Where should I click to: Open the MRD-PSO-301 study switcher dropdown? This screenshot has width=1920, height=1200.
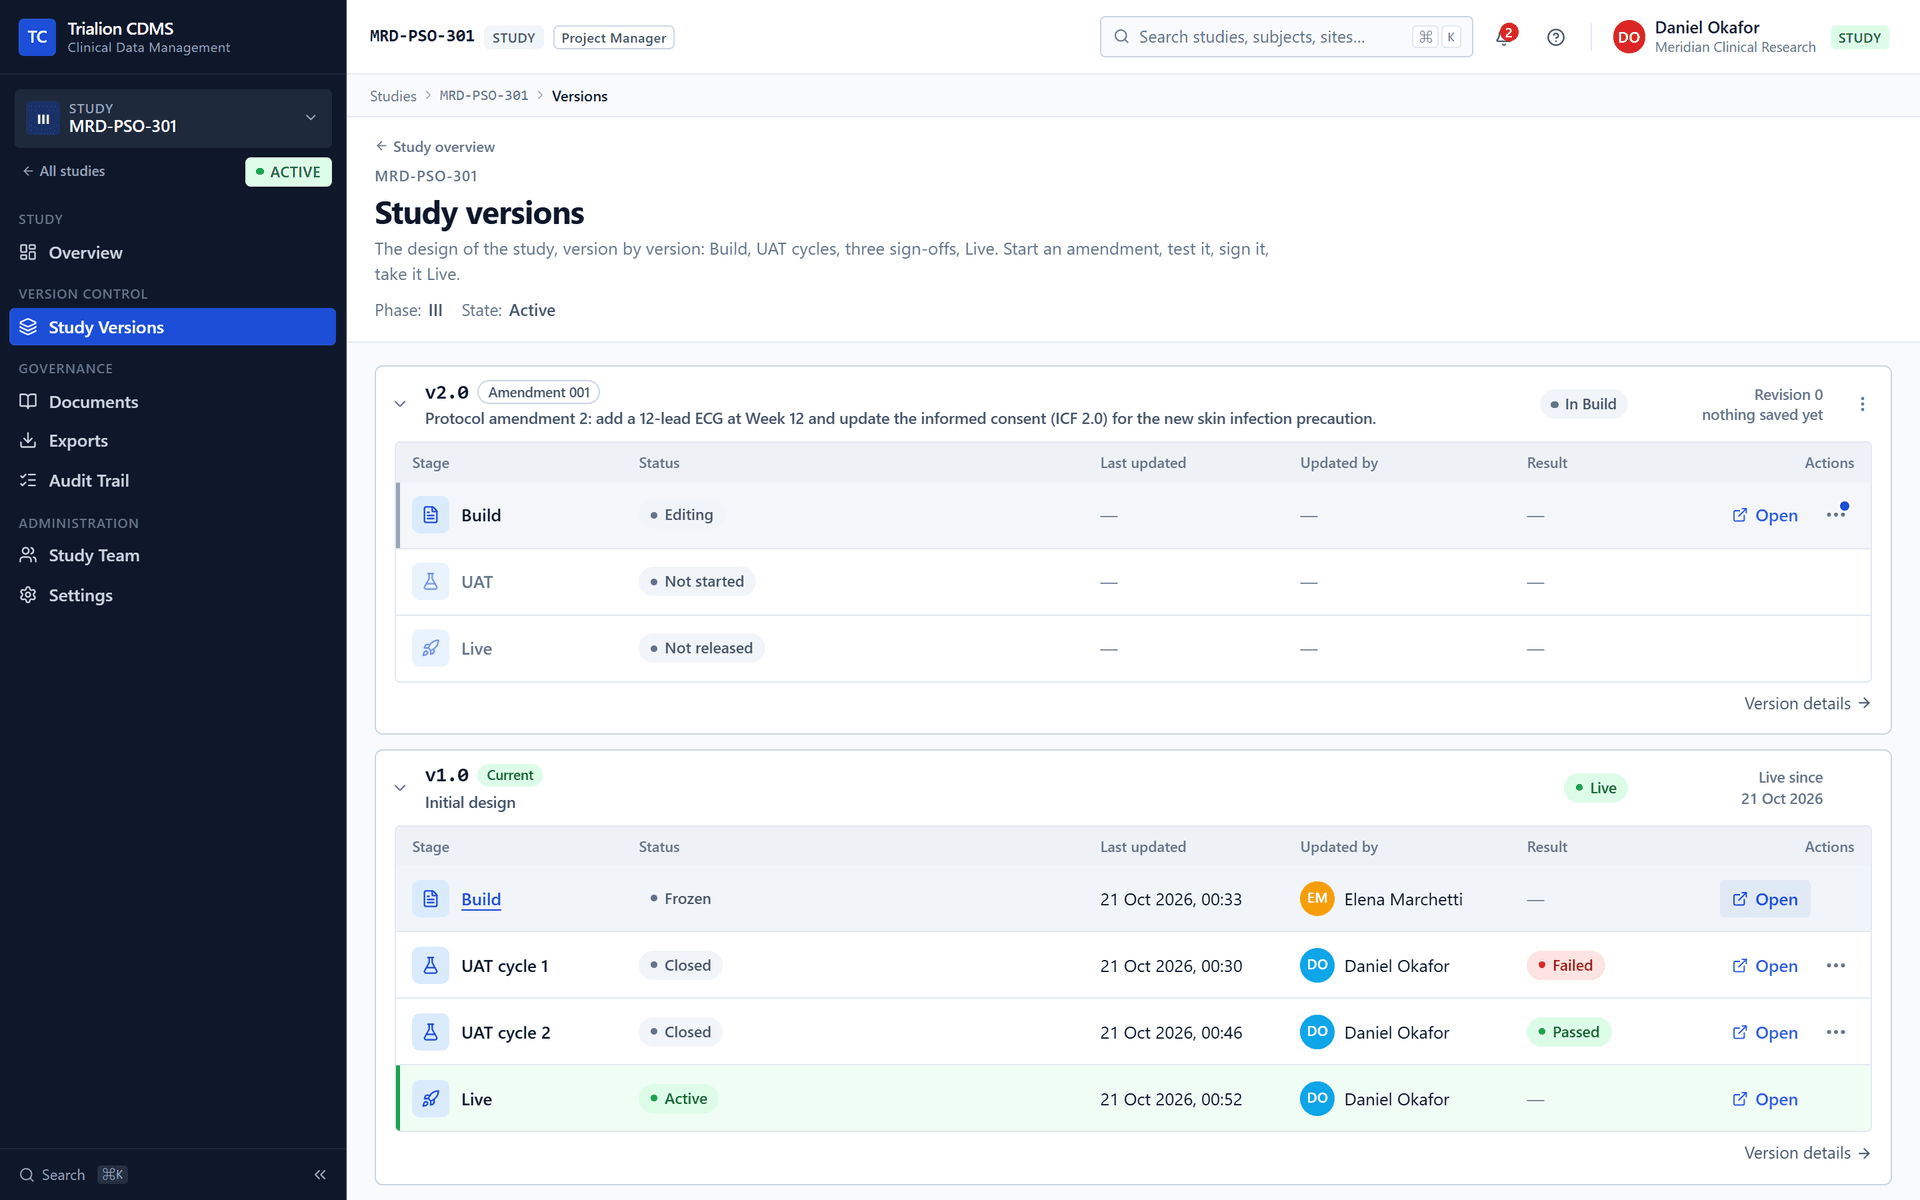pyautogui.click(x=173, y=118)
